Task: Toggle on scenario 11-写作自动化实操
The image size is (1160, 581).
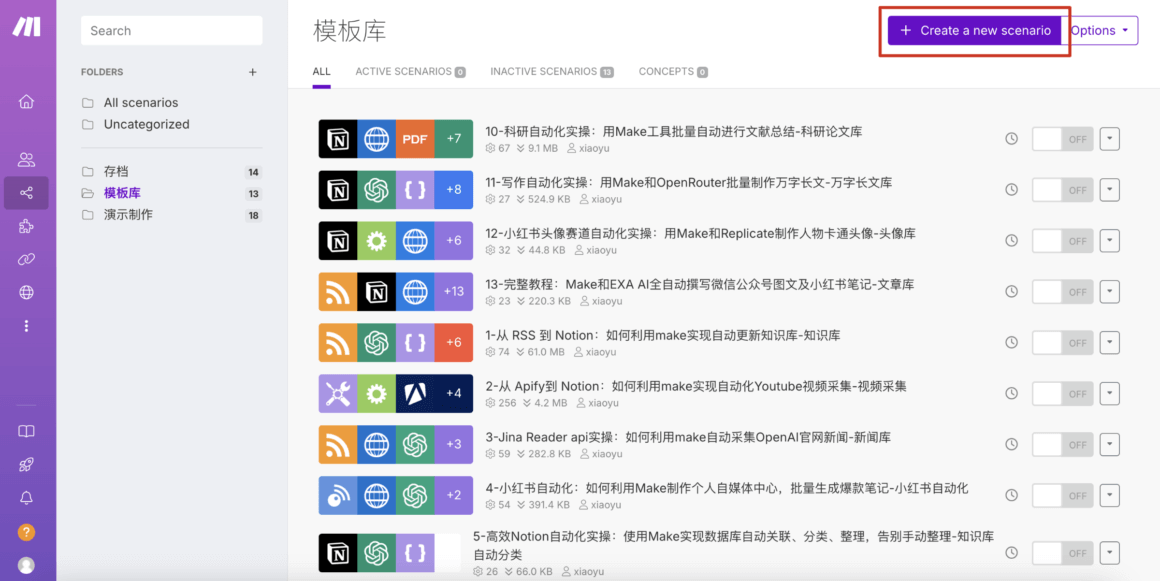Action: pos(1062,190)
